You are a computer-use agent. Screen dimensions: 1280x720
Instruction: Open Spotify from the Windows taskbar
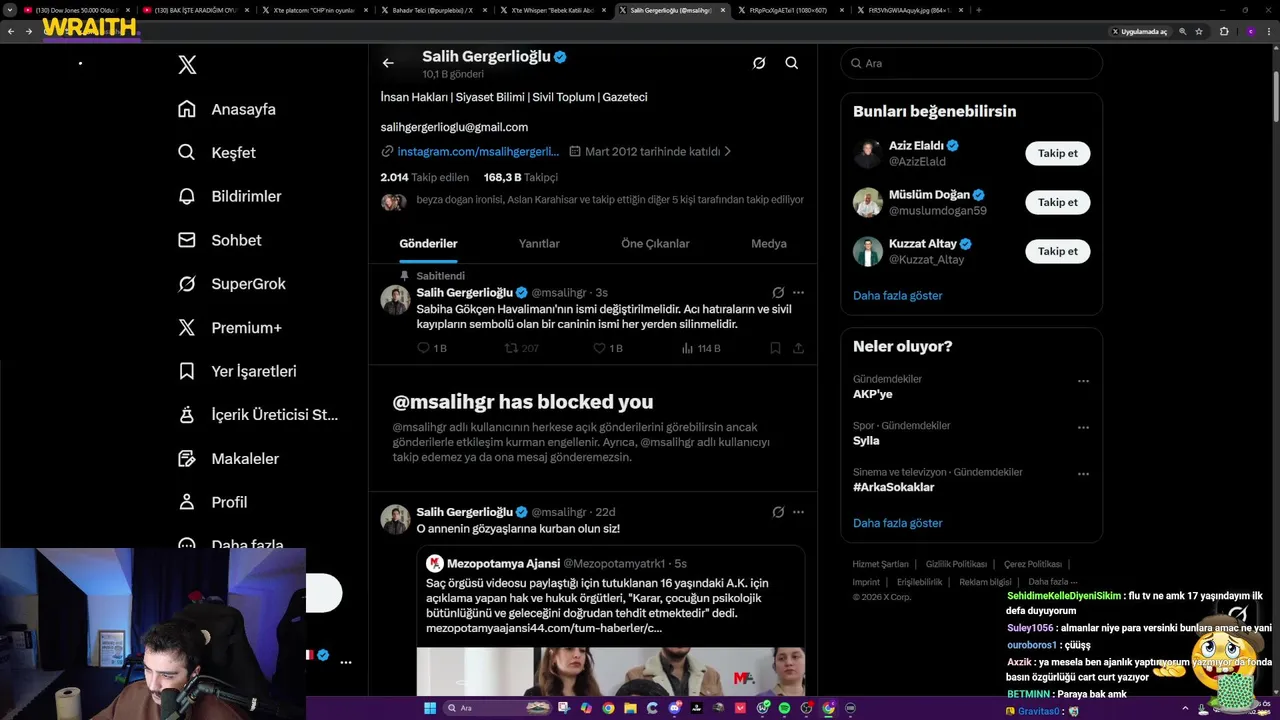784,708
